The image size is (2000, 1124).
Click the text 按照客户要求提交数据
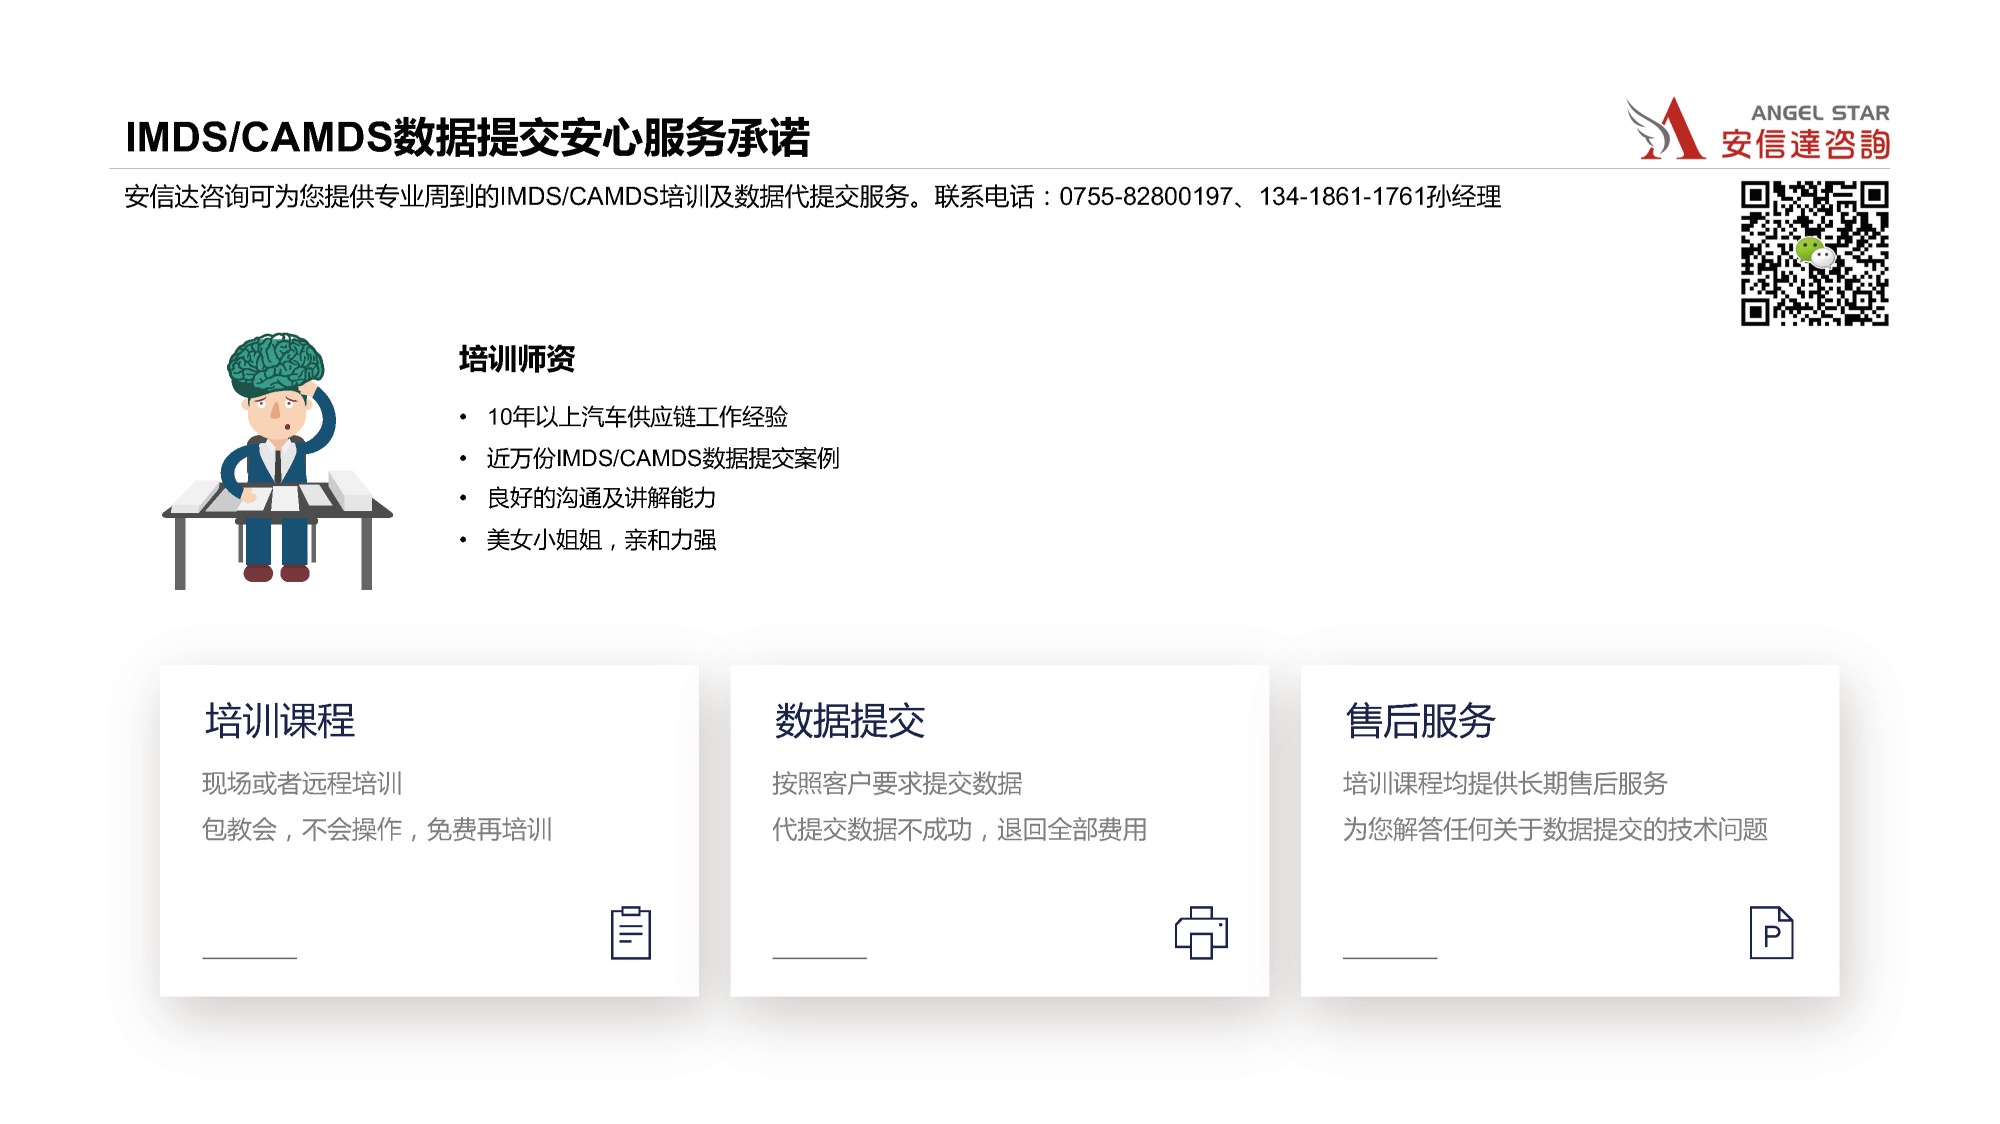tap(897, 783)
